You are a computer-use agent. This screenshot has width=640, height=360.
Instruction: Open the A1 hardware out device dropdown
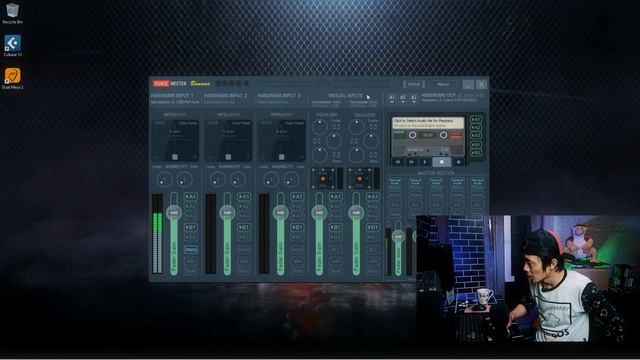tap(392, 98)
